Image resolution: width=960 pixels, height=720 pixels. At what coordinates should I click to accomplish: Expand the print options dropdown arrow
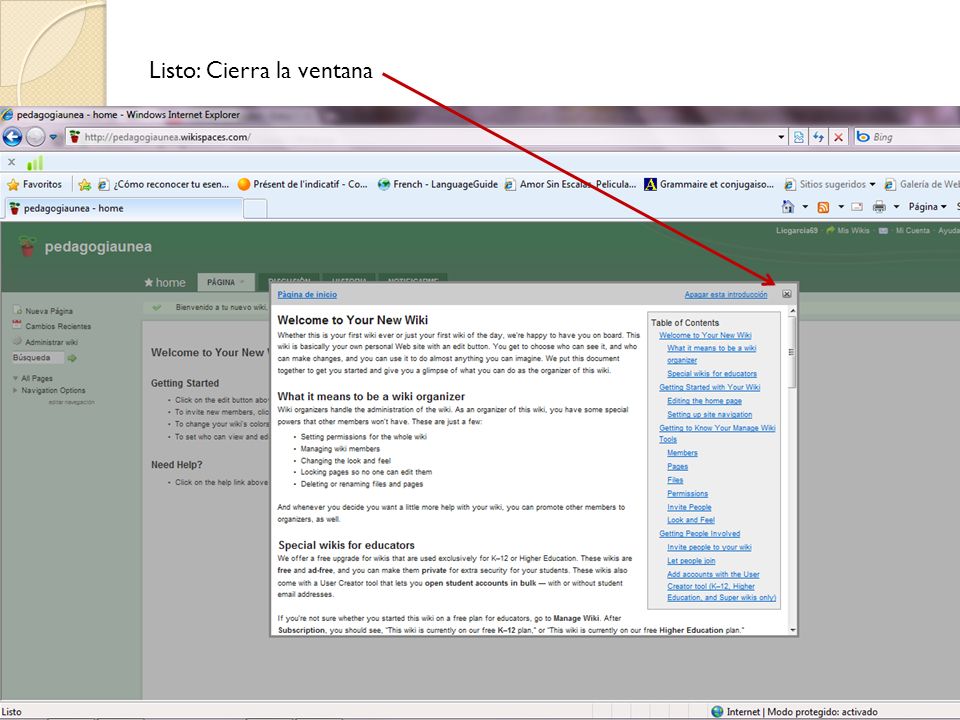click(x=896, y=207)
